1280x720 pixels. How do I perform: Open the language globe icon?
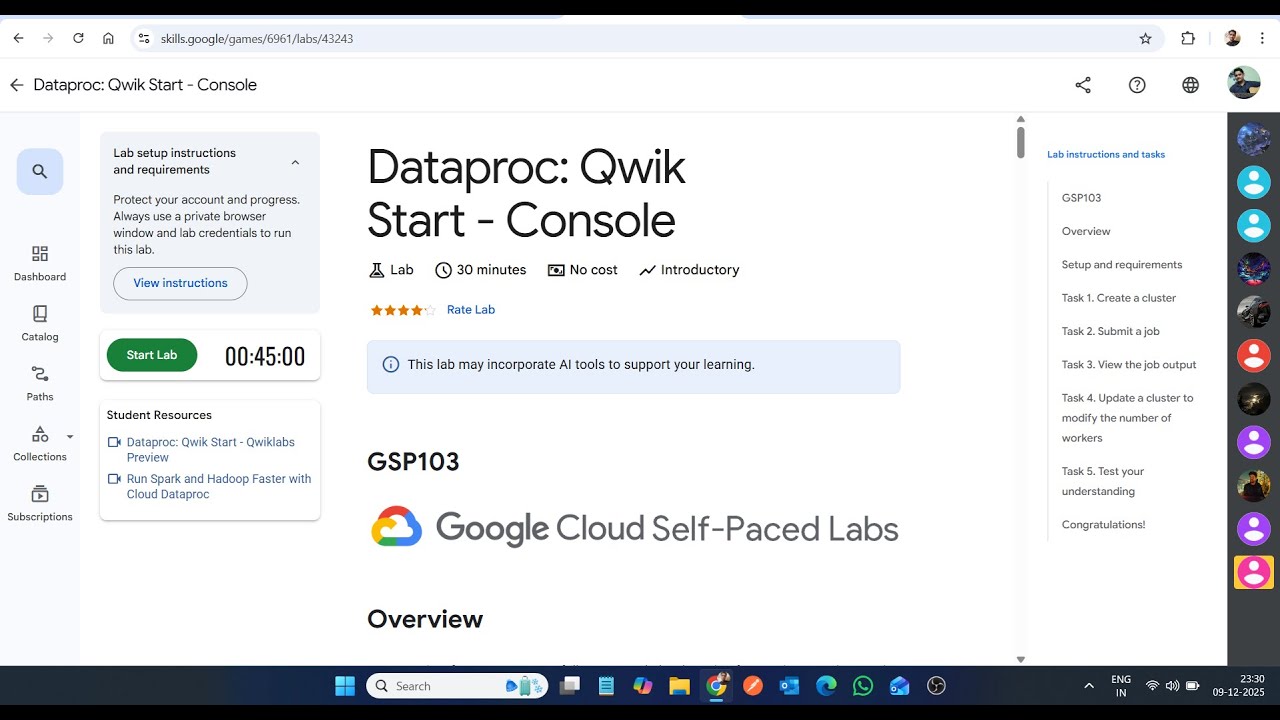pos(1190,85)
